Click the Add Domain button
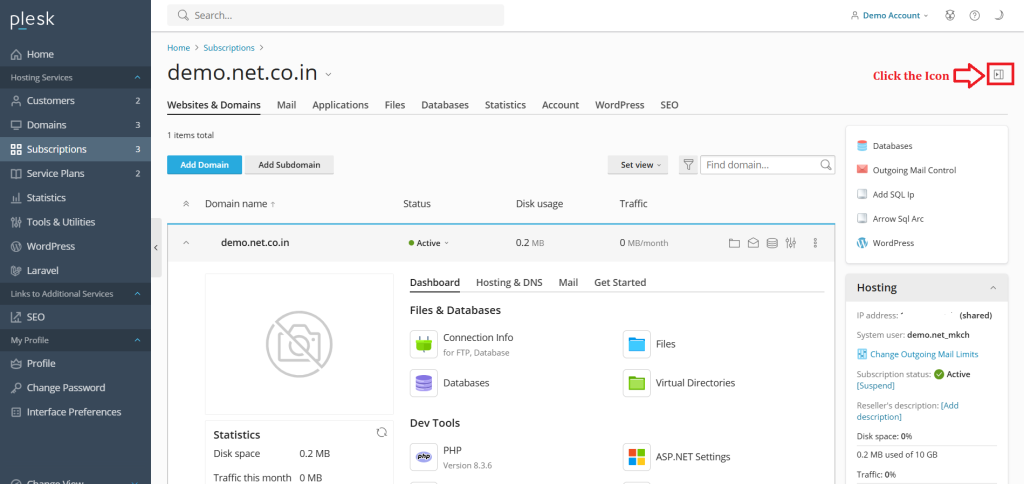Viewport: 1024px width, 484px height. coord(204,165)
